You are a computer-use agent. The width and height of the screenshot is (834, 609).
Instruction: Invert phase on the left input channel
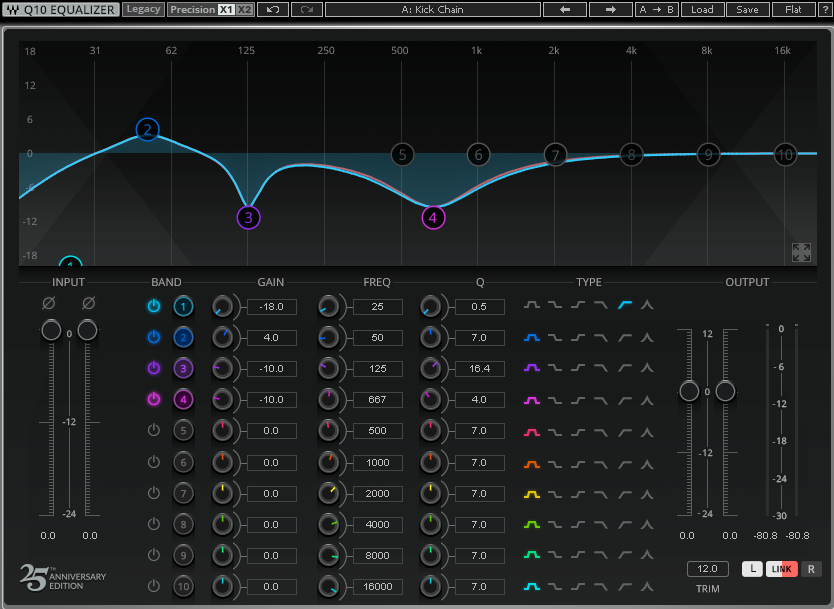coord(48,303)
